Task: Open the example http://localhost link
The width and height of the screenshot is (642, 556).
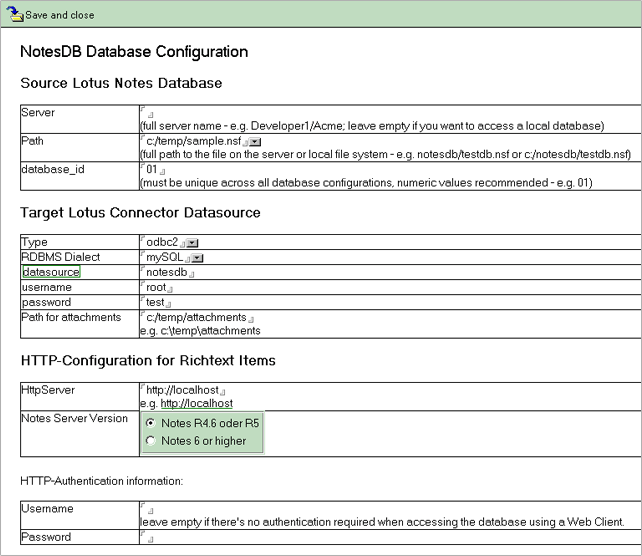Action: (x=196, y=403)
